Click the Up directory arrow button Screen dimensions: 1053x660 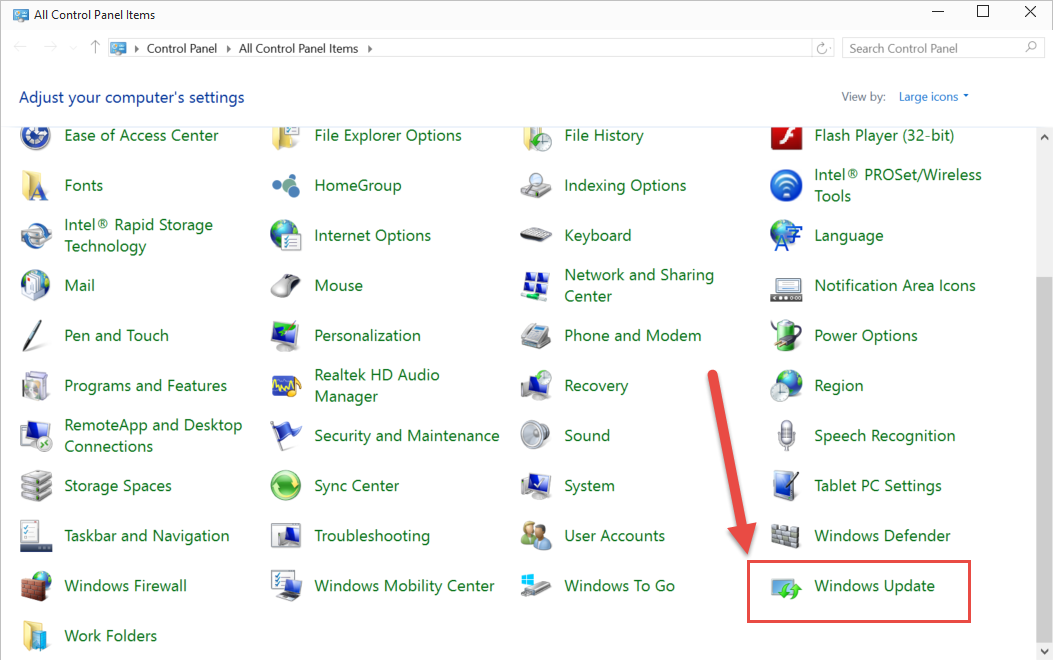[x=95, y=48]
